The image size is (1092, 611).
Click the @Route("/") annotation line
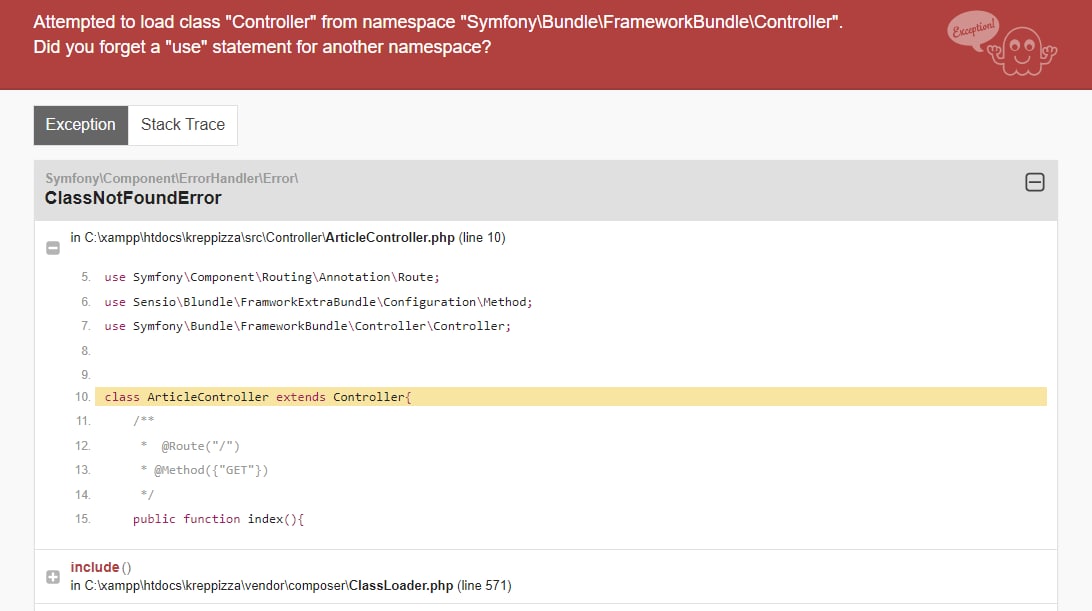[x=190, y=446]
